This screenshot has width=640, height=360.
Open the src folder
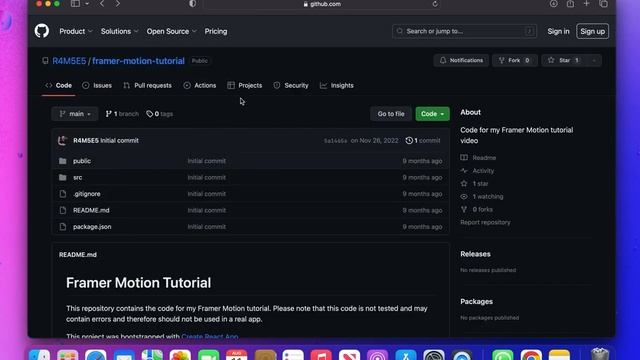click(78, 178)
